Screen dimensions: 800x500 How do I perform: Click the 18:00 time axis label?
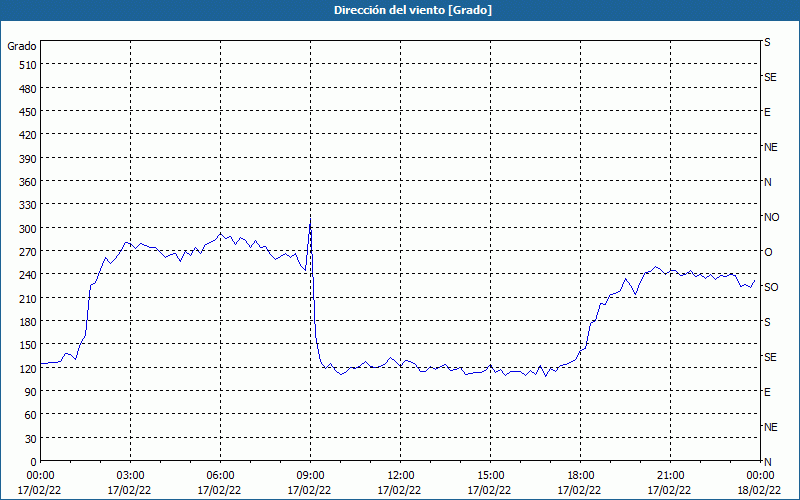[x=580, y=476]
